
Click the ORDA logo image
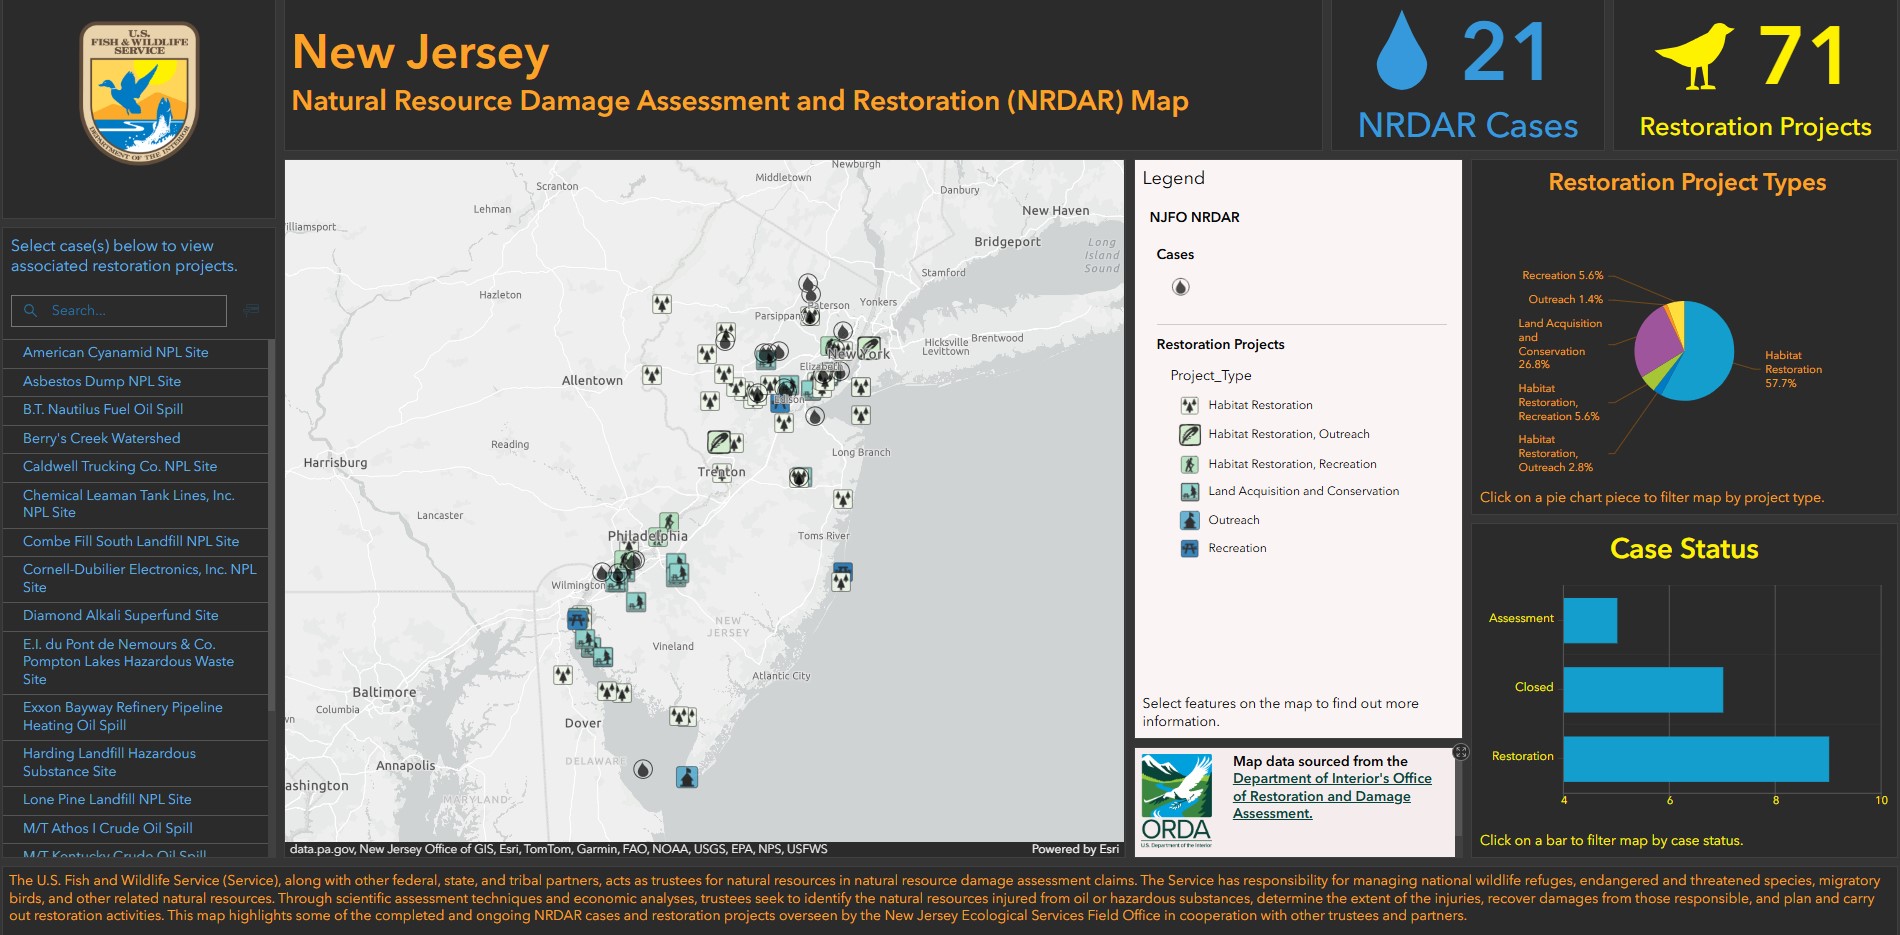click(x=1177, y=800)
